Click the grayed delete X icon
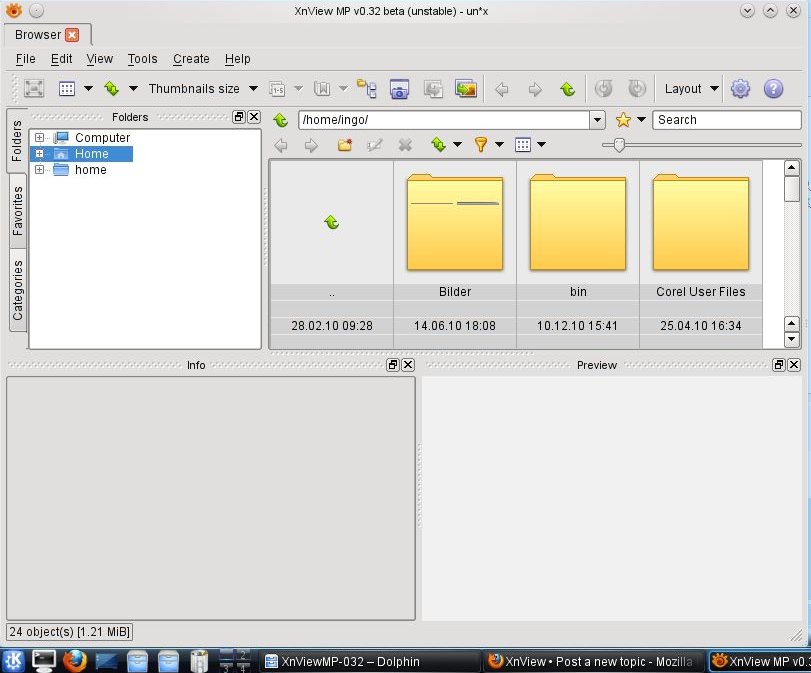 tap(405, 145)
